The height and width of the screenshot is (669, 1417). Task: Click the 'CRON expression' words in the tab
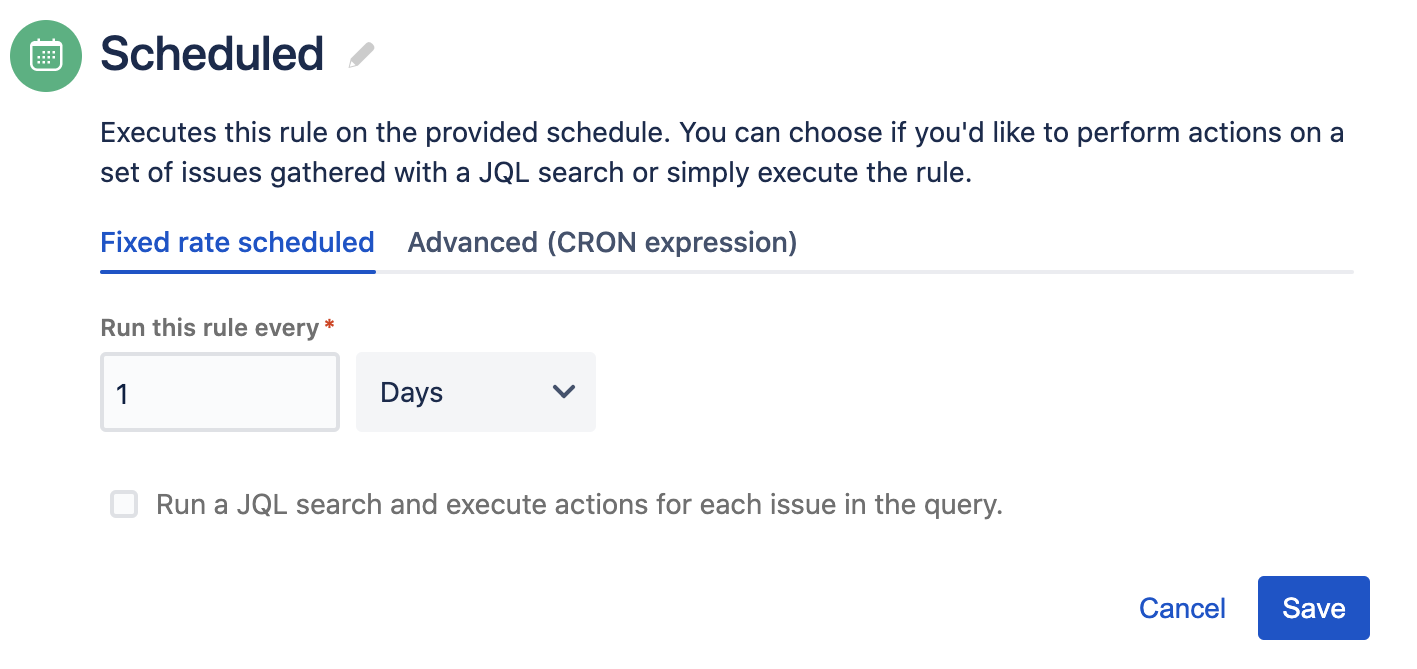coord(672,243)
